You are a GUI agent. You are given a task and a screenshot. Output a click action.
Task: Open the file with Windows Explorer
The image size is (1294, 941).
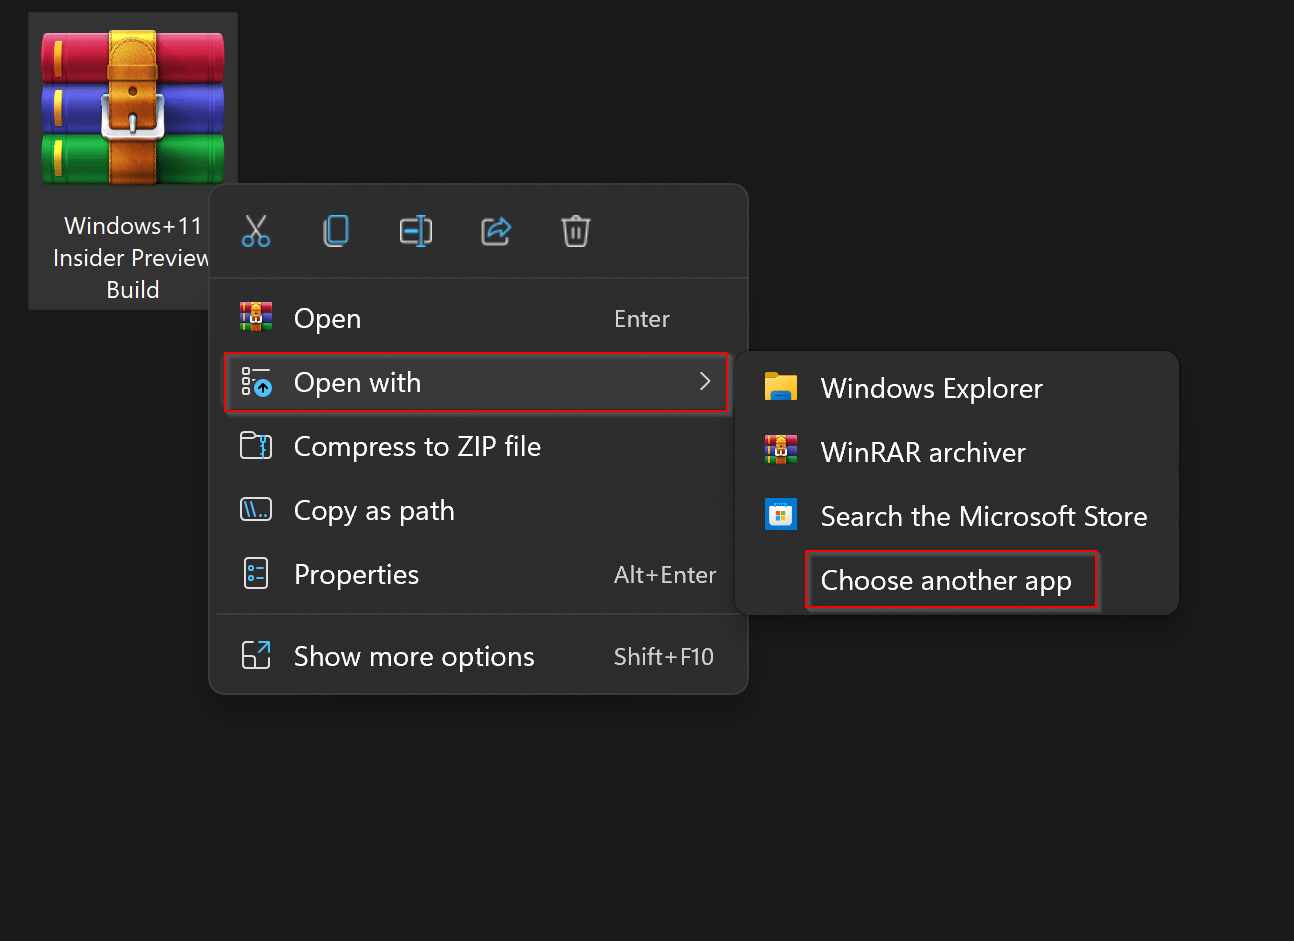(x=931, y=388)
